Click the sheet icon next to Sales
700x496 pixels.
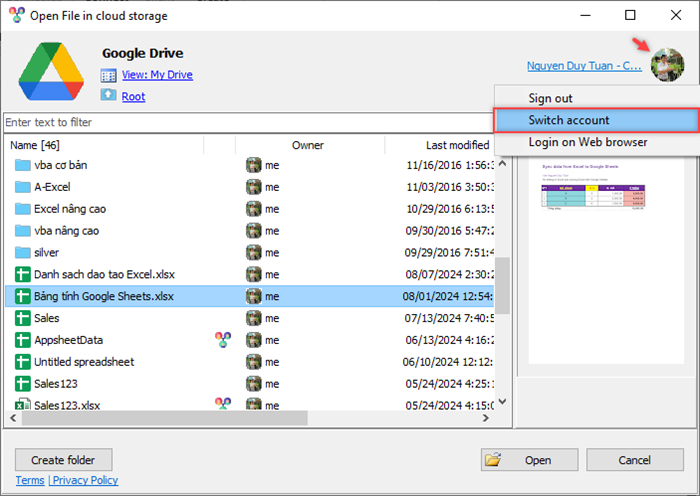[x=22, y=318]
